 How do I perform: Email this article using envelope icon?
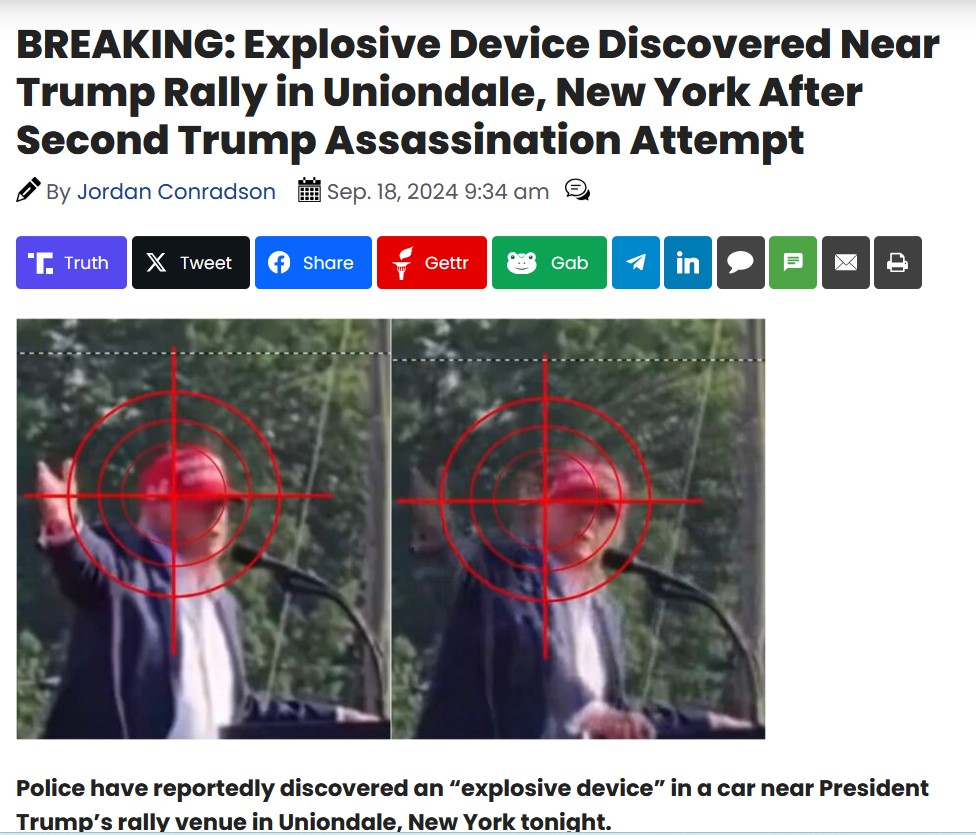pyautogui.click(x=846, y=262)
